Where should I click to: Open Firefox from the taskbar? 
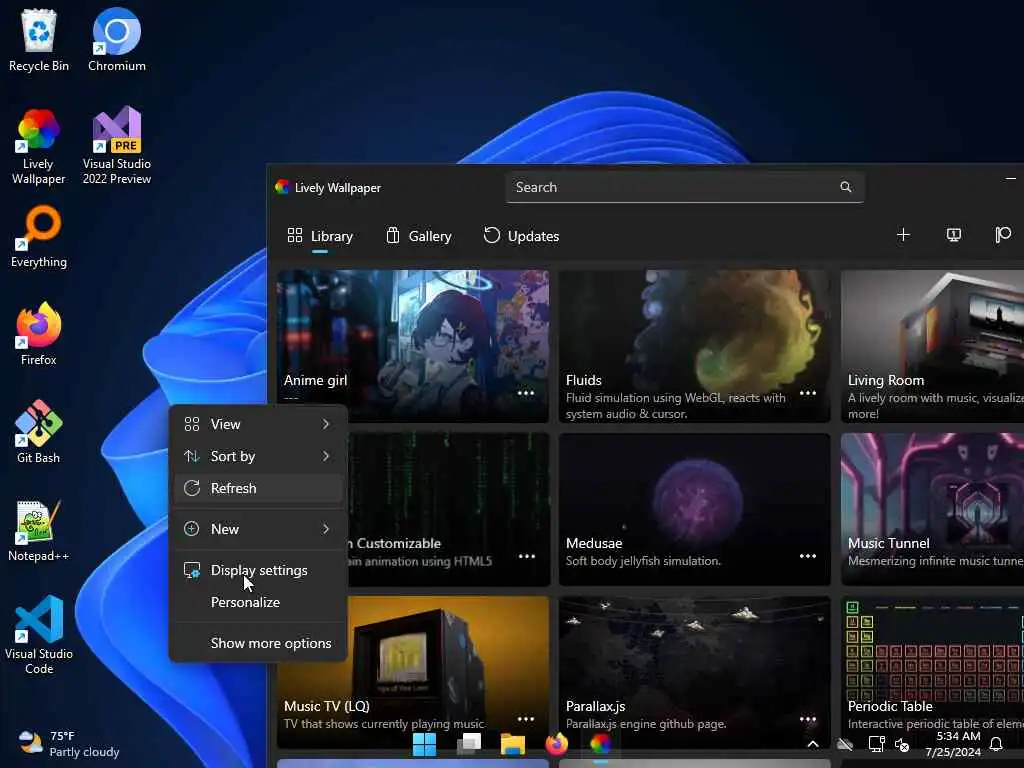point(556,744)
